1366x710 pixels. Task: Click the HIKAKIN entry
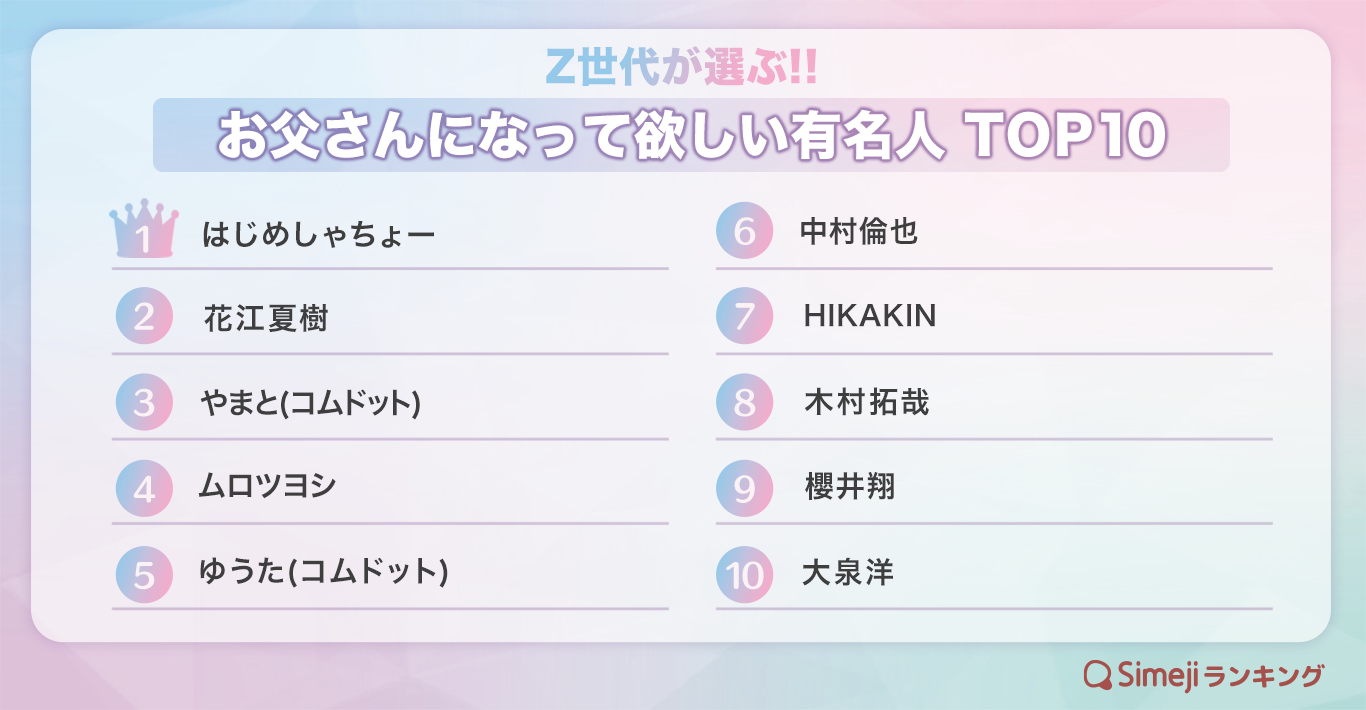(x=870, y=316)
